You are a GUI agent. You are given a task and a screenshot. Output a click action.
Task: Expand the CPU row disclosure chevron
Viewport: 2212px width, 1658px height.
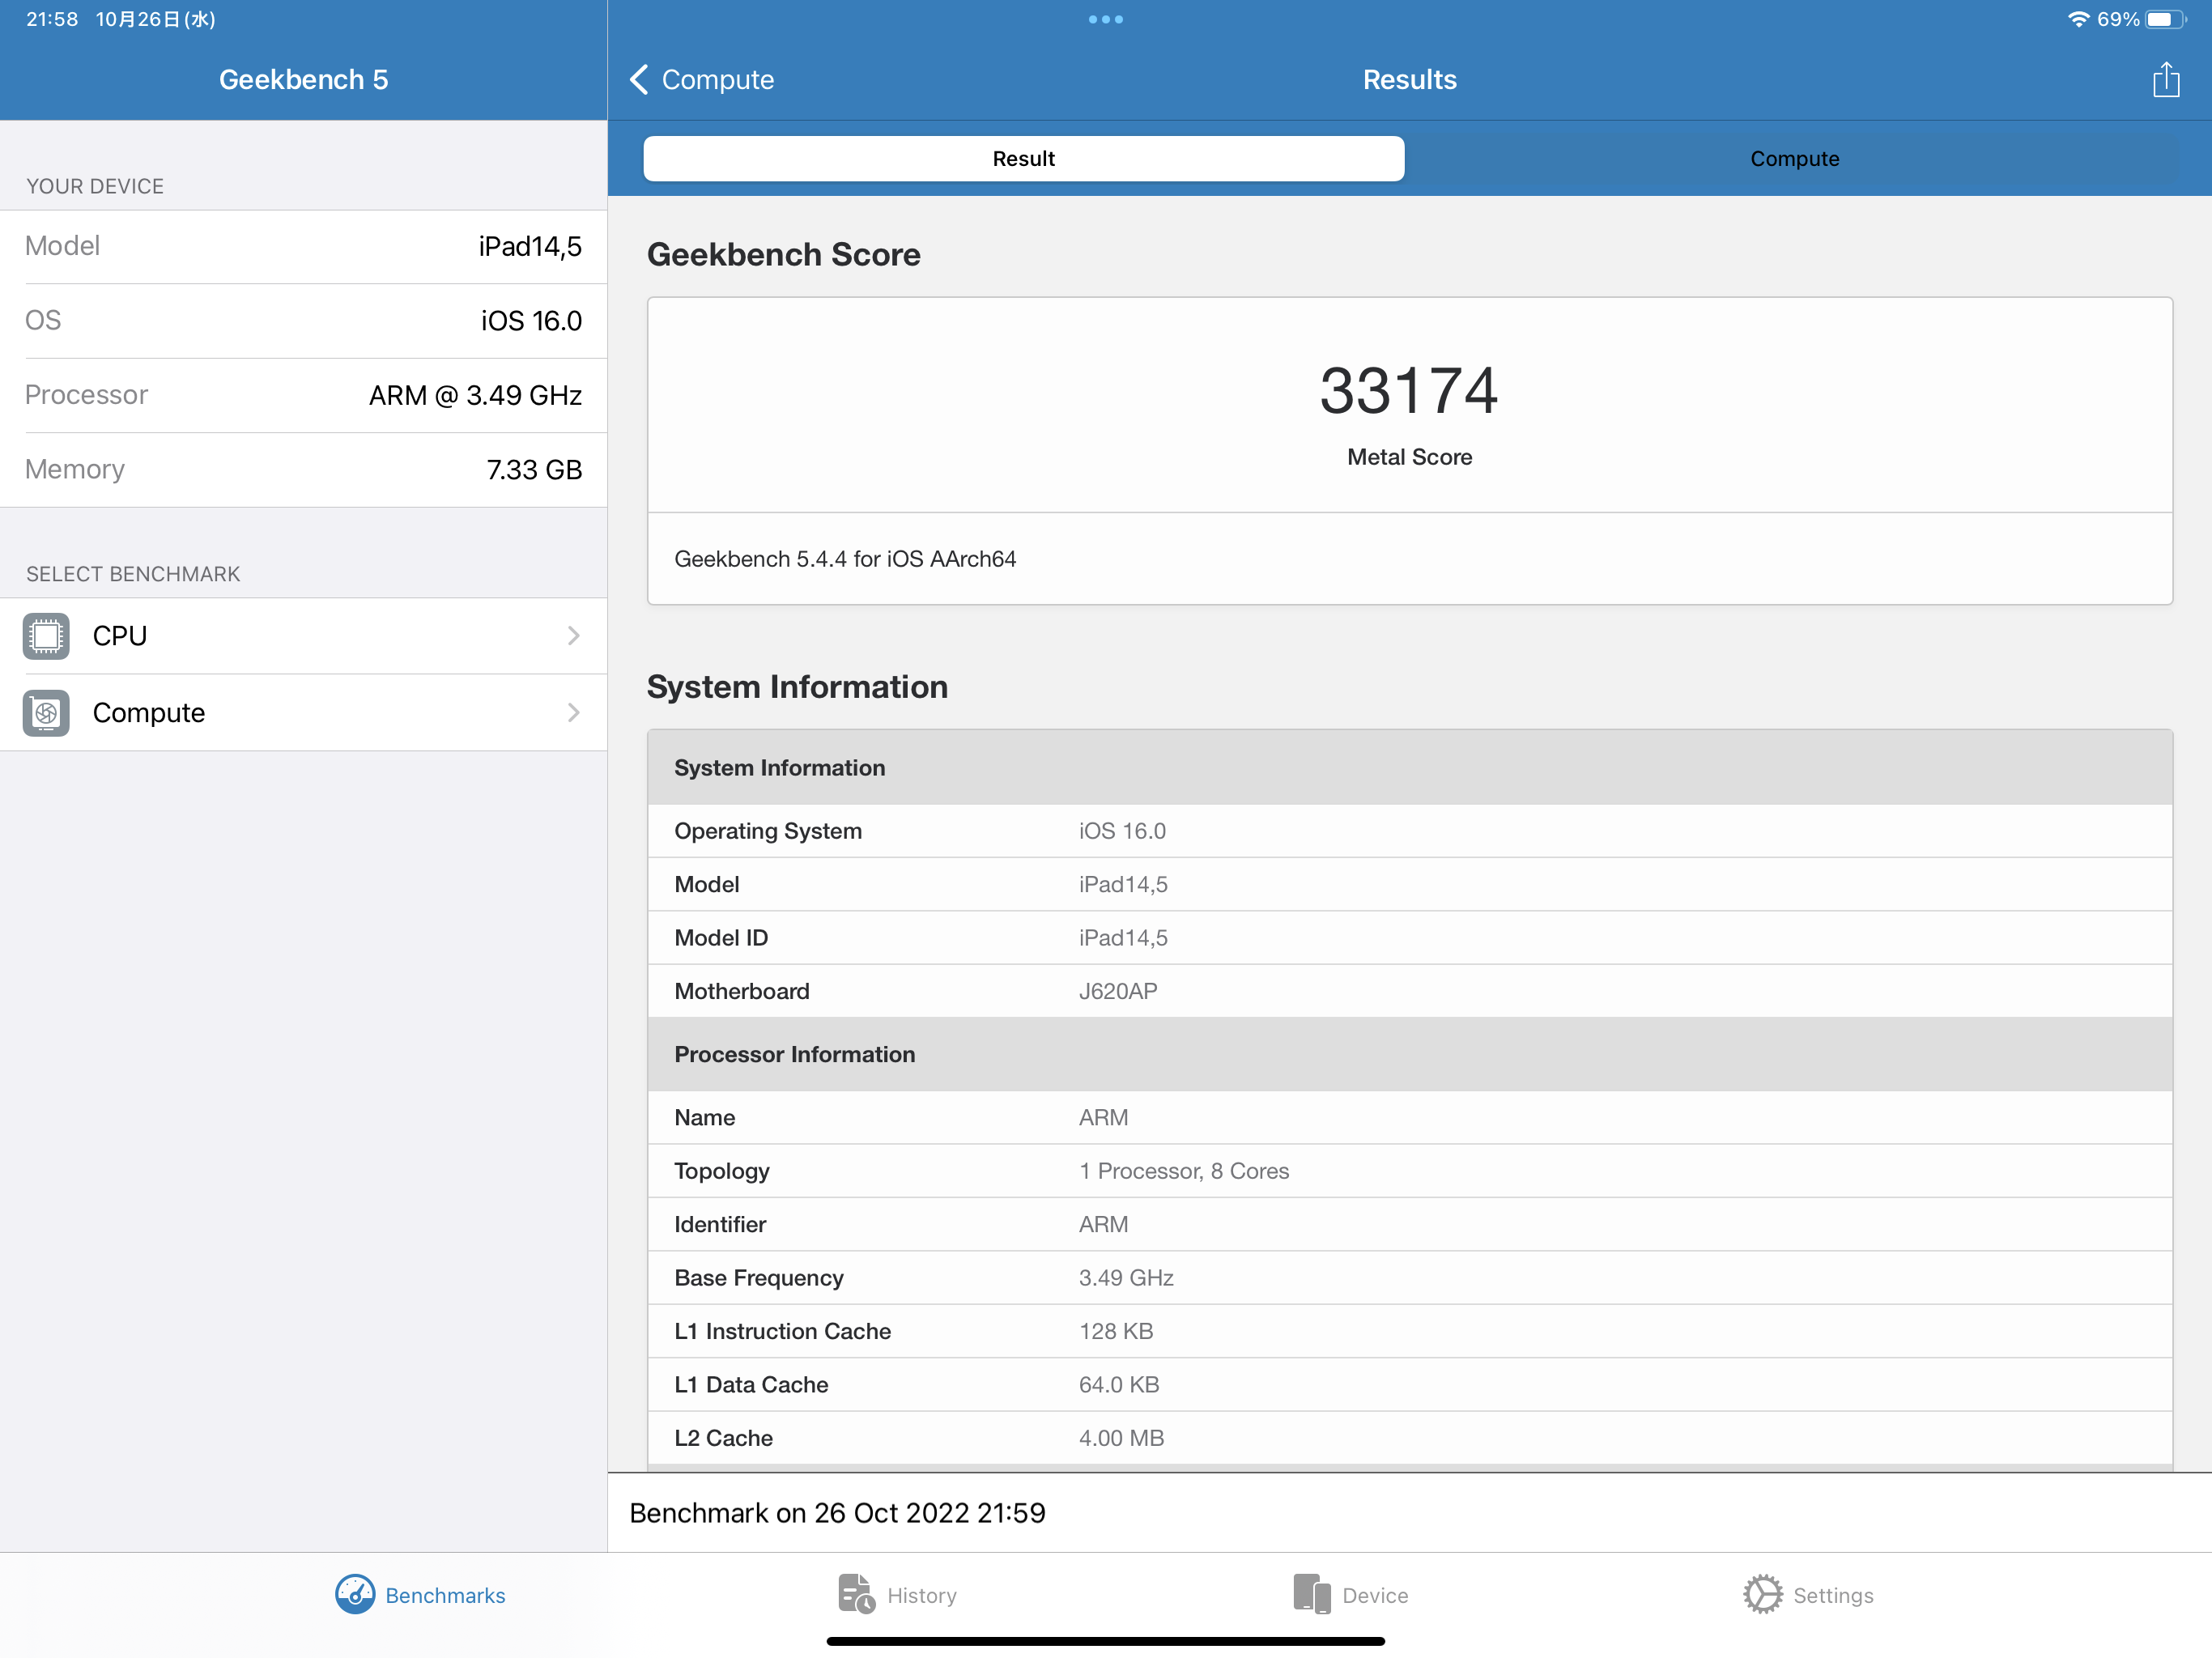[x=573, y=636]
